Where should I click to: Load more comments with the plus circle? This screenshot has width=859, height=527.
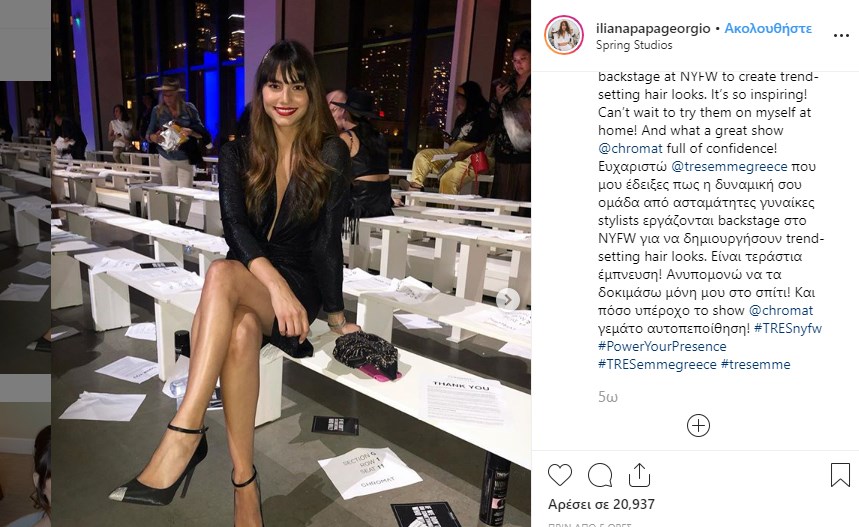[698, 426]
